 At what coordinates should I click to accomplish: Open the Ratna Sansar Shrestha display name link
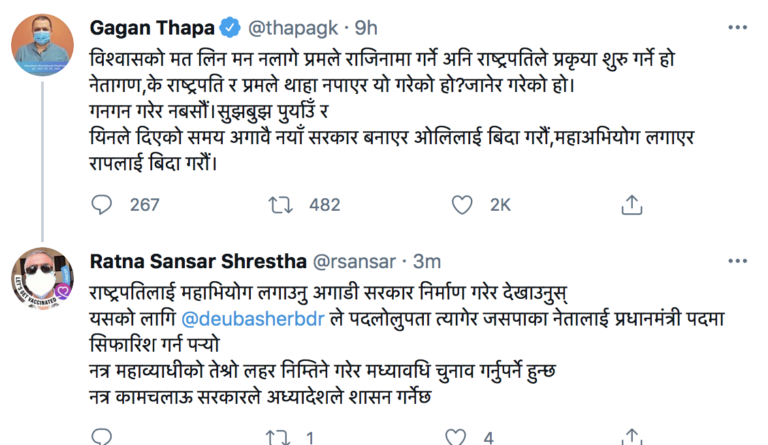click(x=198, y=262)
